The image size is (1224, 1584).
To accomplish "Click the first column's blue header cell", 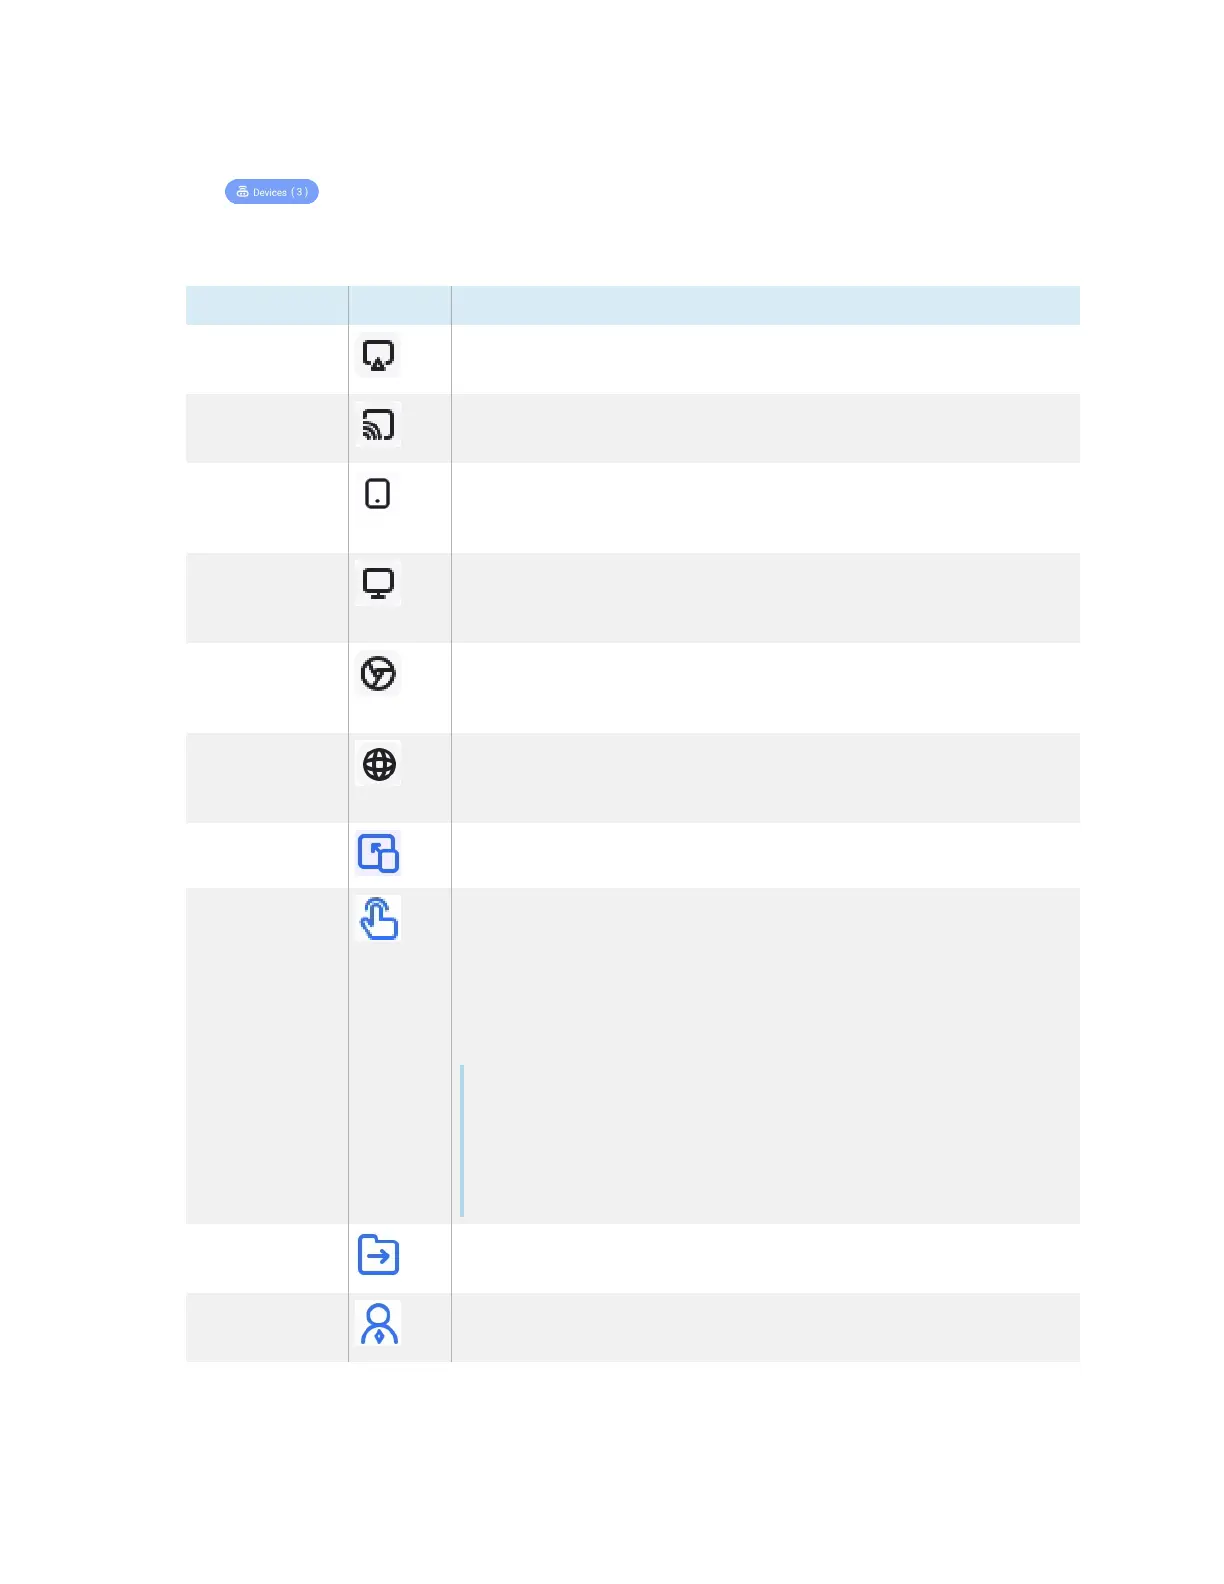I will (x=267, y=305).
